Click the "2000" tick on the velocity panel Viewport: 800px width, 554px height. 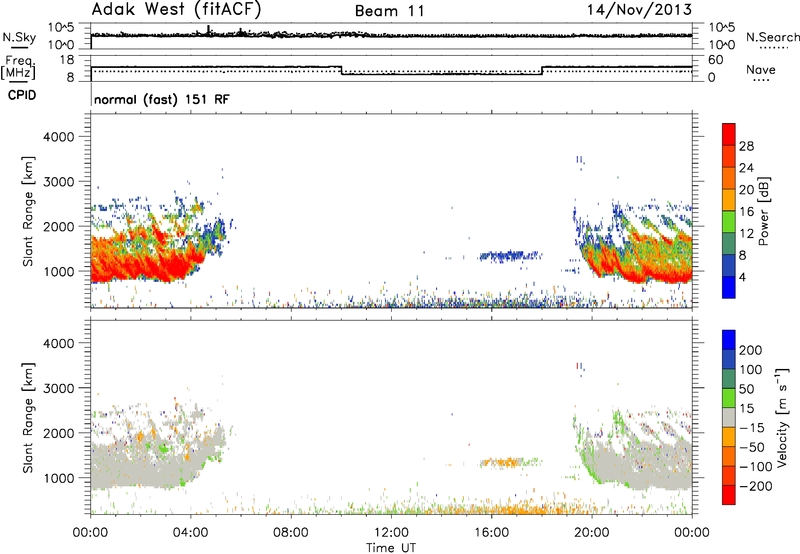pyautogui.click(x=58, y=433)
